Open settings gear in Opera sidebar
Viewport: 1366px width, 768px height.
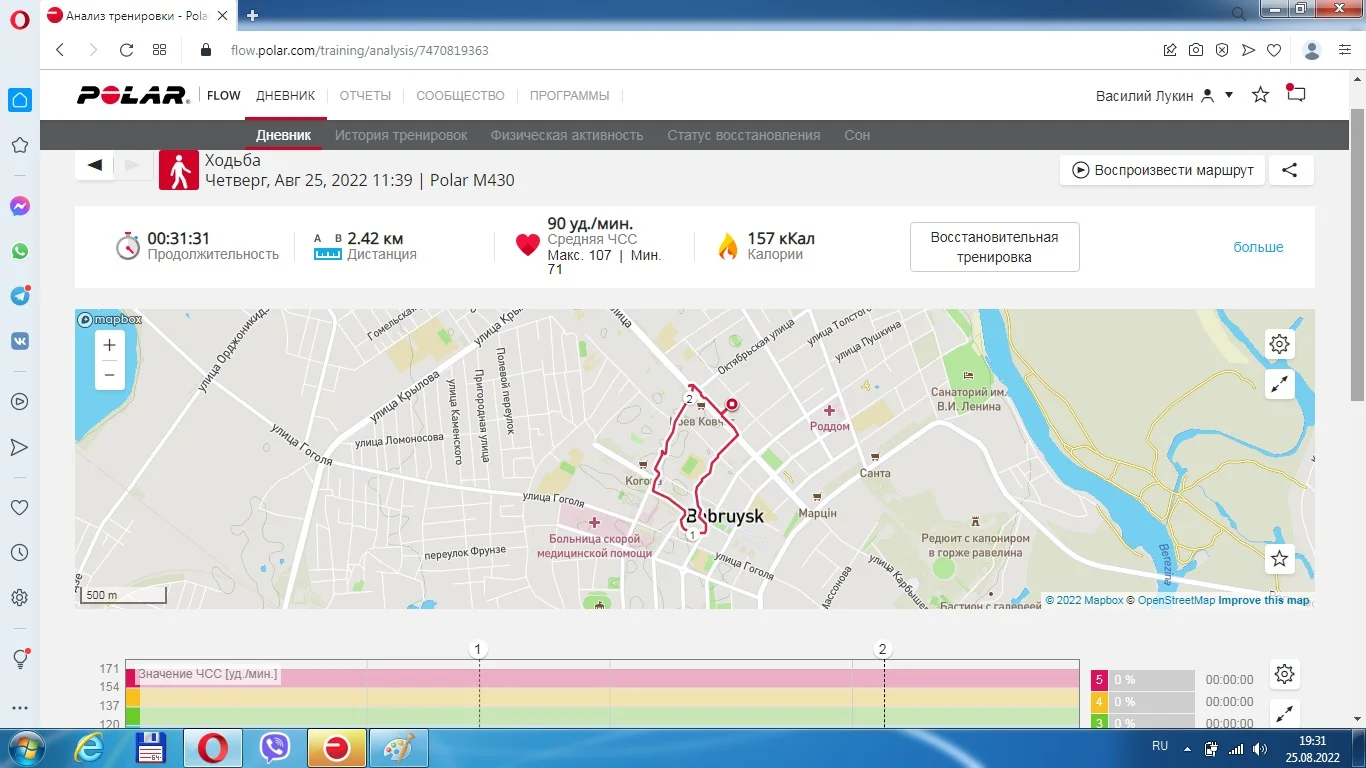[x=19, y=598]
